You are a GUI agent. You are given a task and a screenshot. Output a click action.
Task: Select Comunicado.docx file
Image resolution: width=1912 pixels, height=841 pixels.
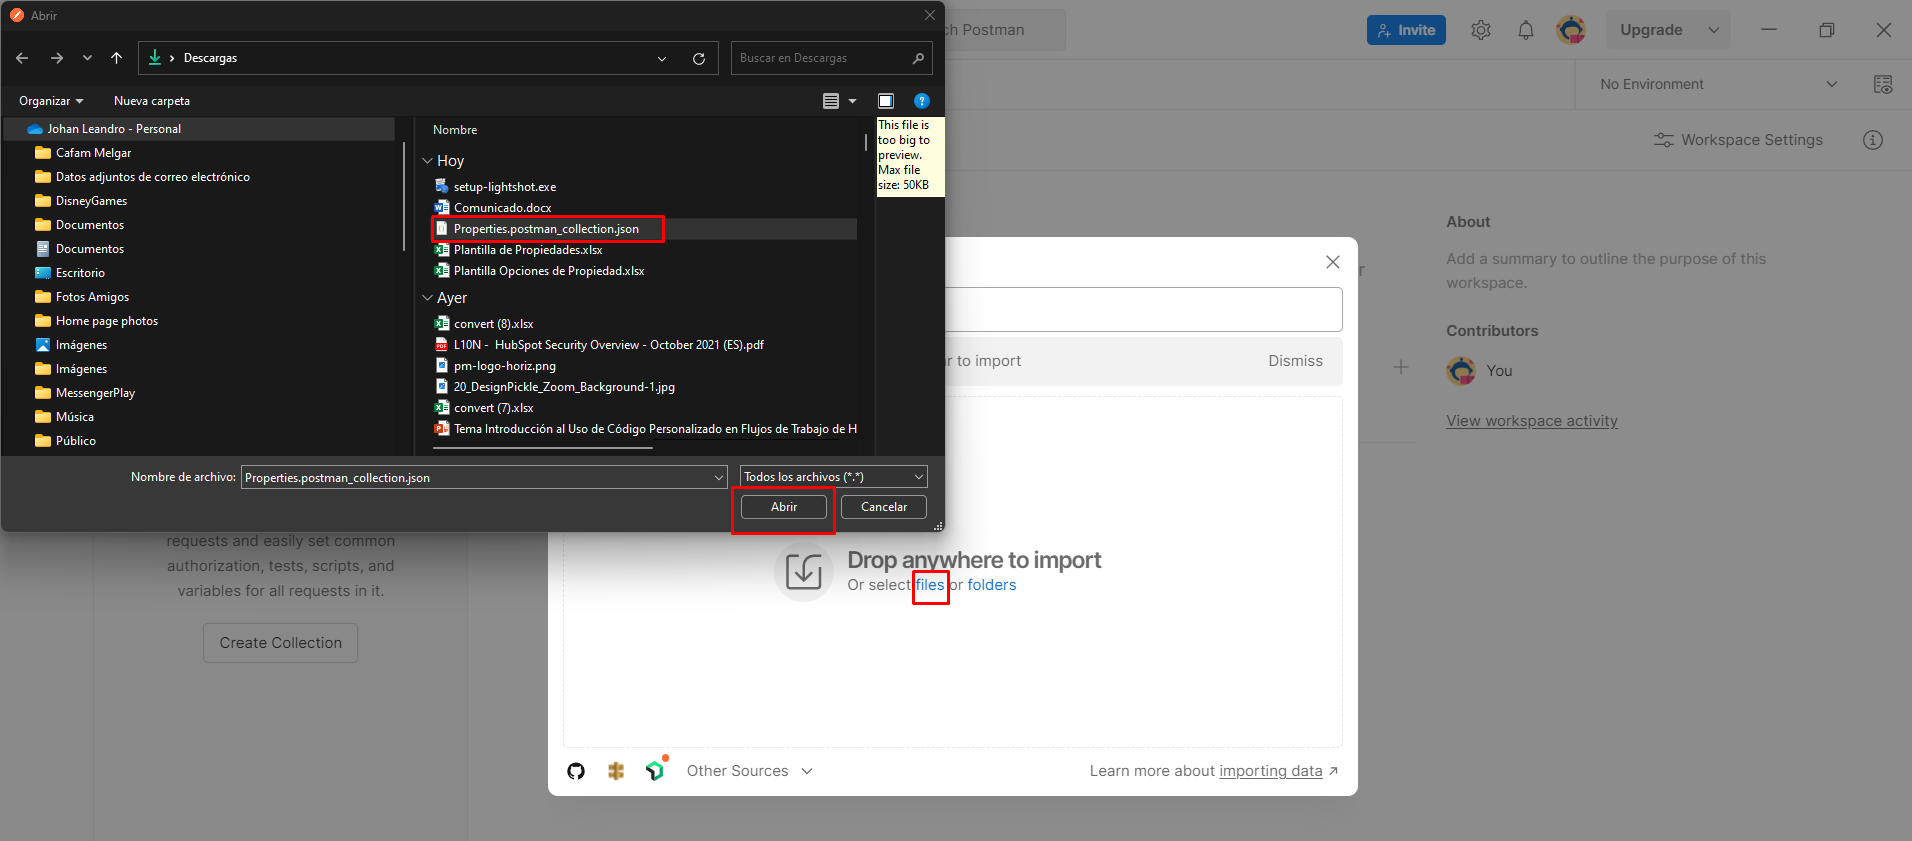point(502,208)
